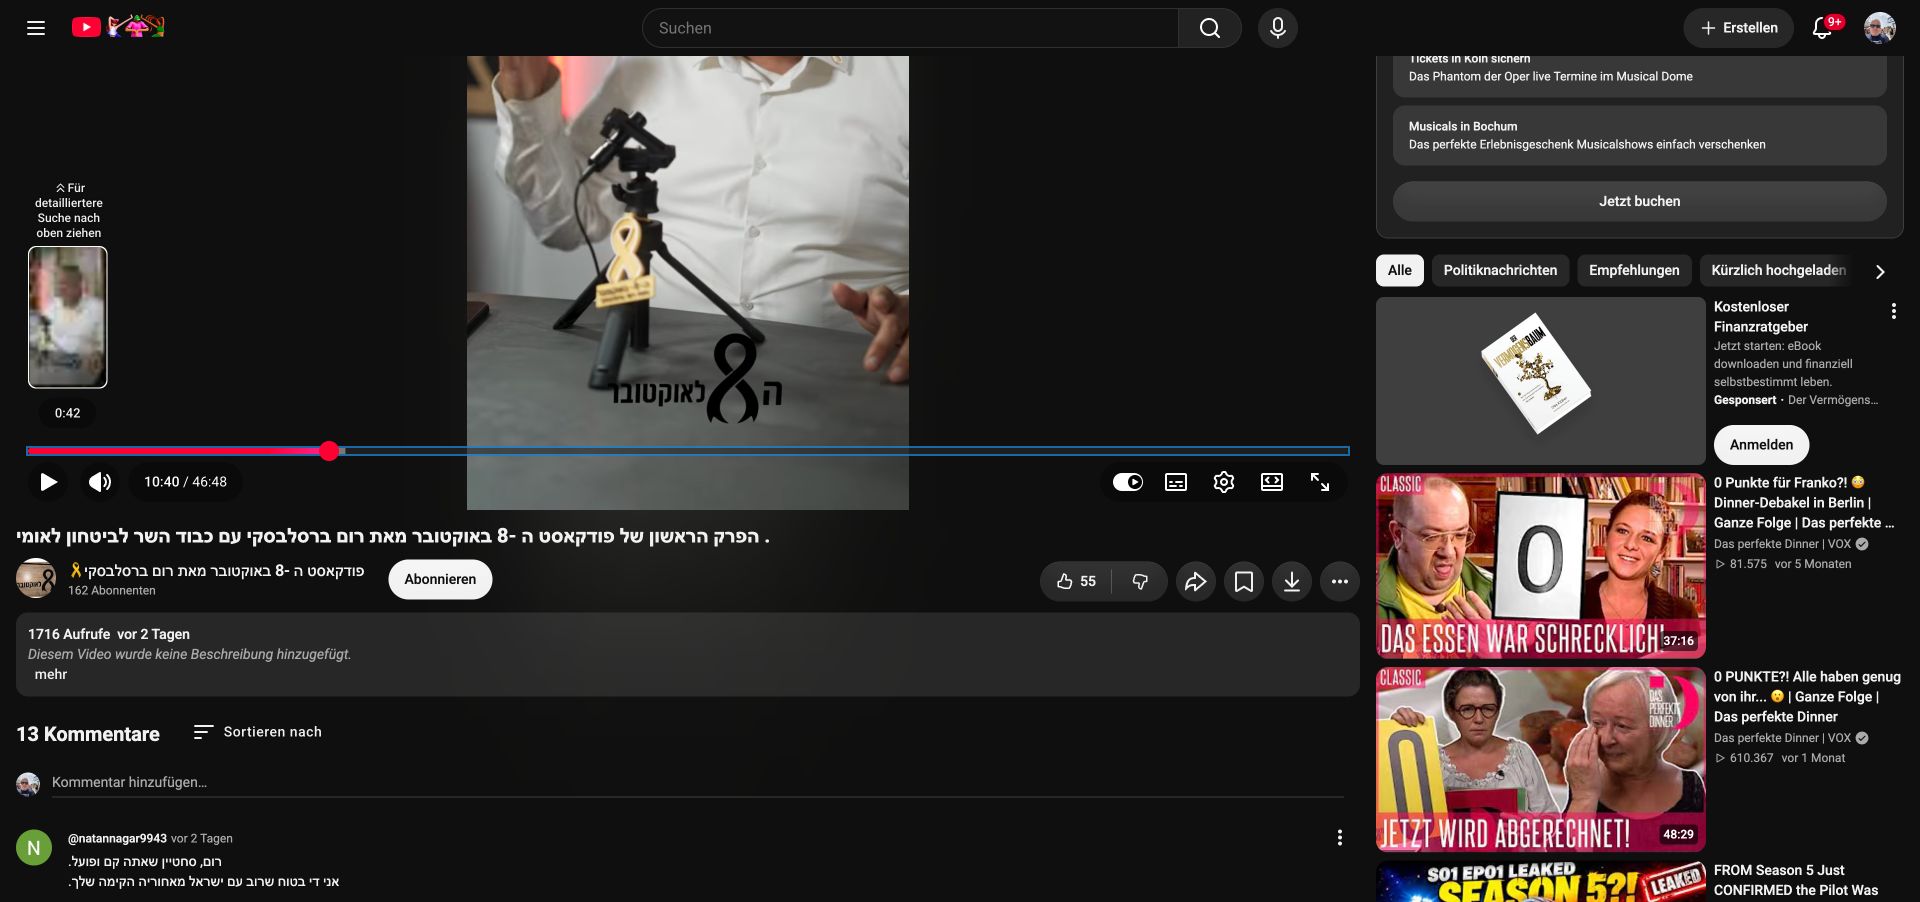
Task: Click the video progress bar scrubber
Action: 330,451
